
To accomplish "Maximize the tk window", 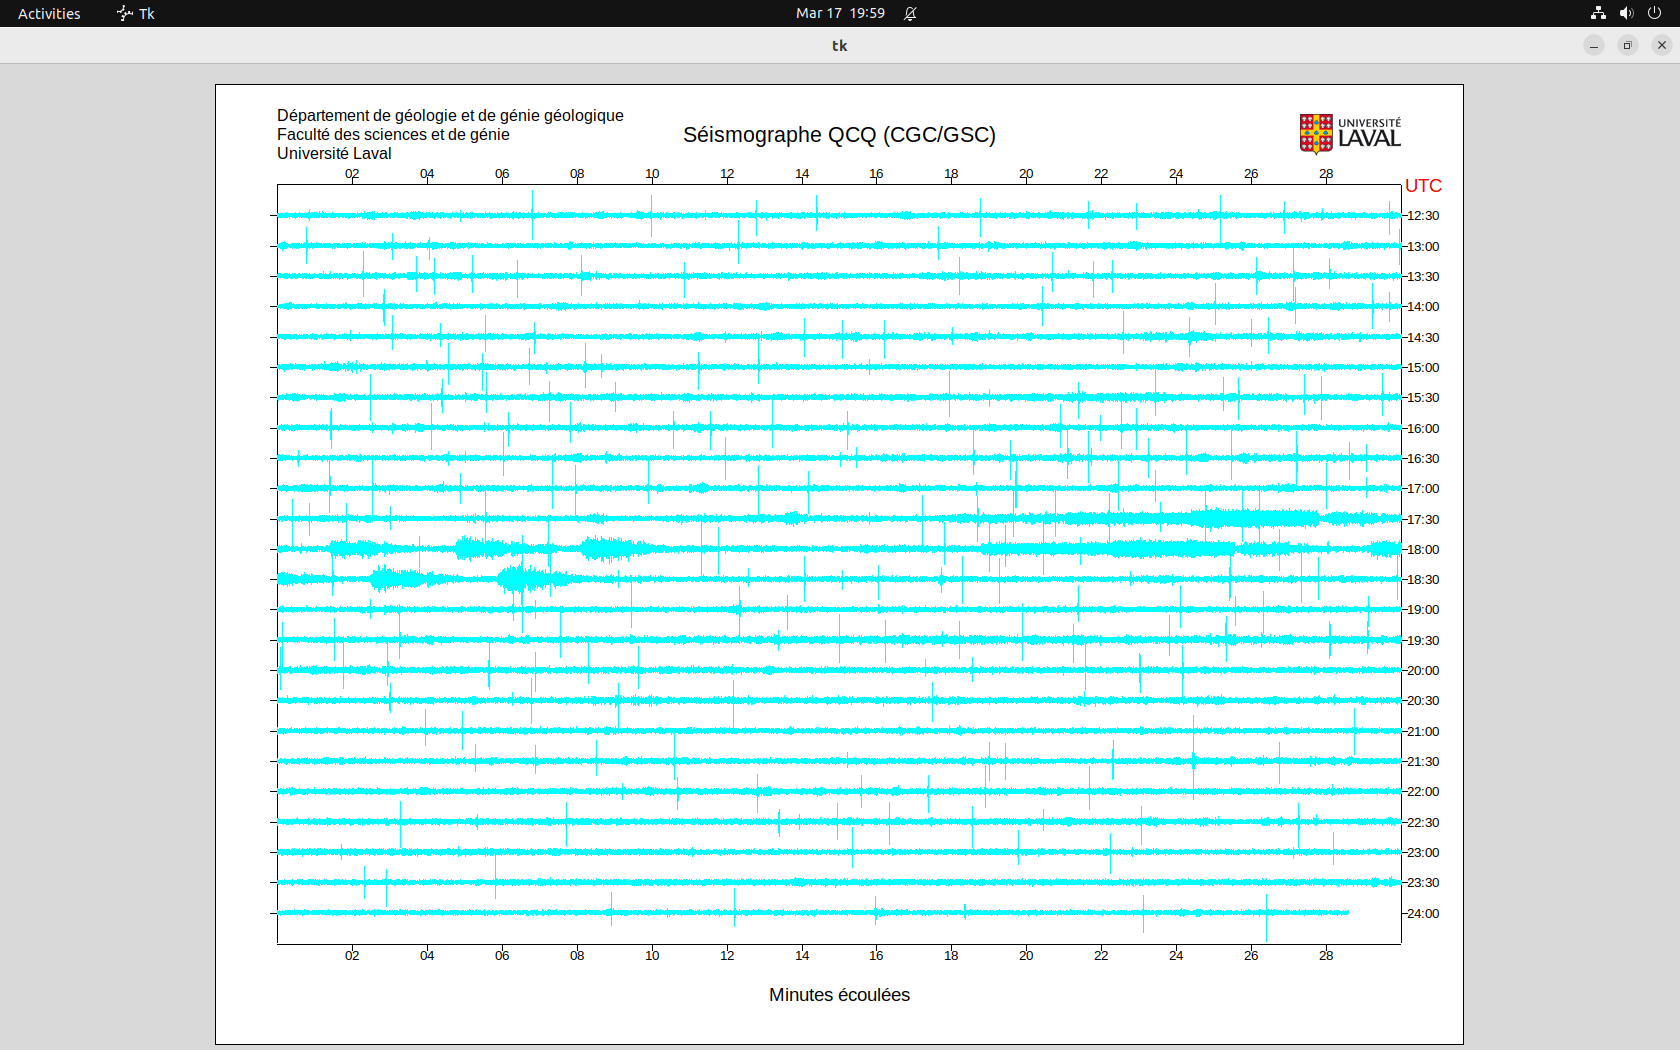I will point(1628,45).
